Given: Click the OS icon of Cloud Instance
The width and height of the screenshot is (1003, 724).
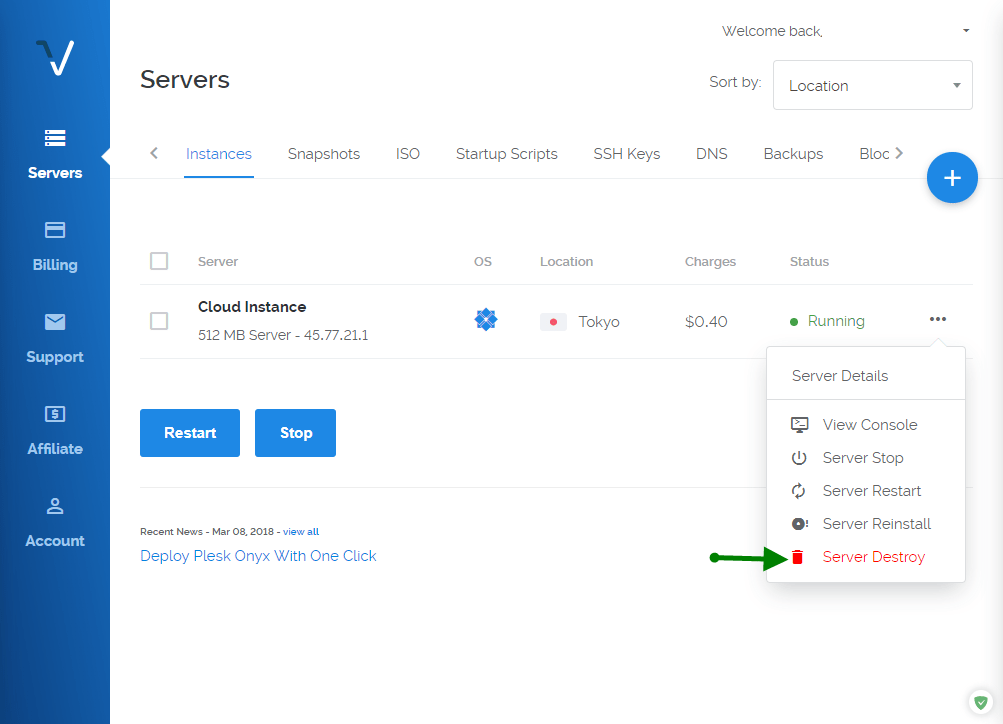Looking at the screenshot, I should click(486, 319).
